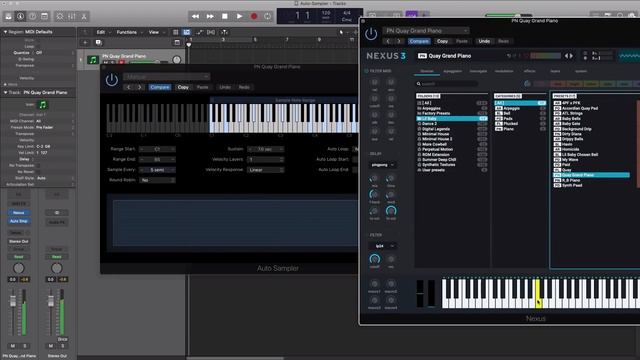Open the Functions menu in Tracks area
Image resolution: width=640 pixels, height=360 pixels.
point(127,32)
